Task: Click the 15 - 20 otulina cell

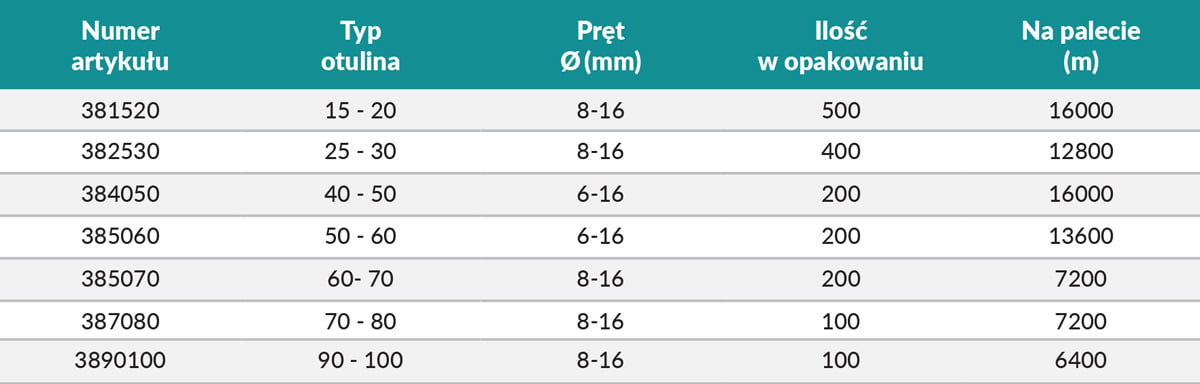Action: point(360,112)
